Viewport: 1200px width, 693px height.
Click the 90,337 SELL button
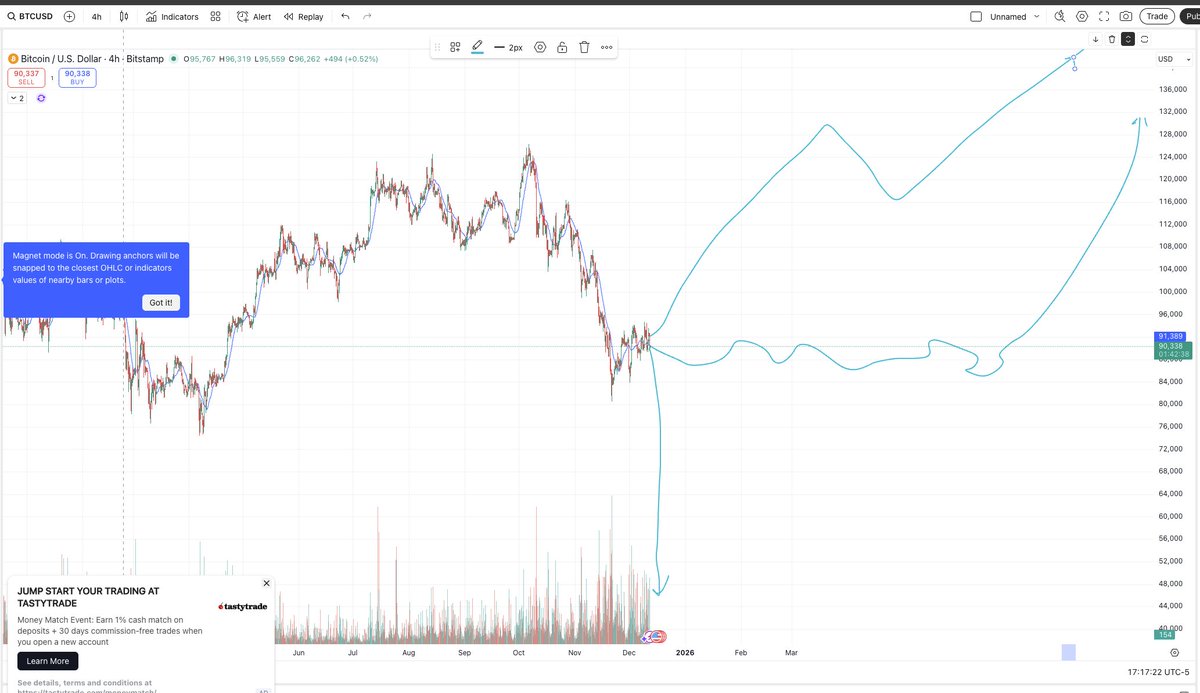pyautogui.click(x=27, y=77)
